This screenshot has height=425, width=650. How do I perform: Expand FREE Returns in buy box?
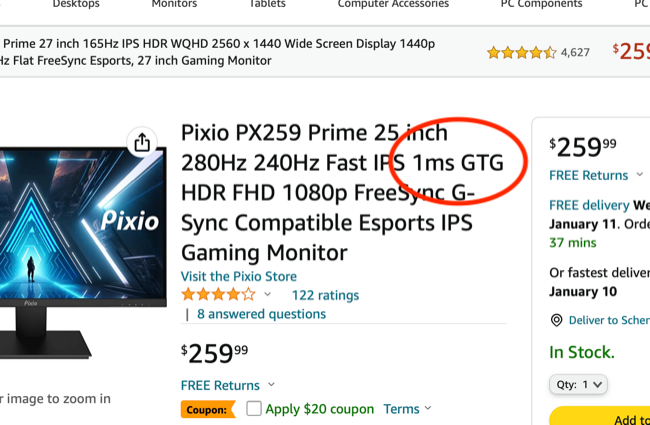point(596,175)
